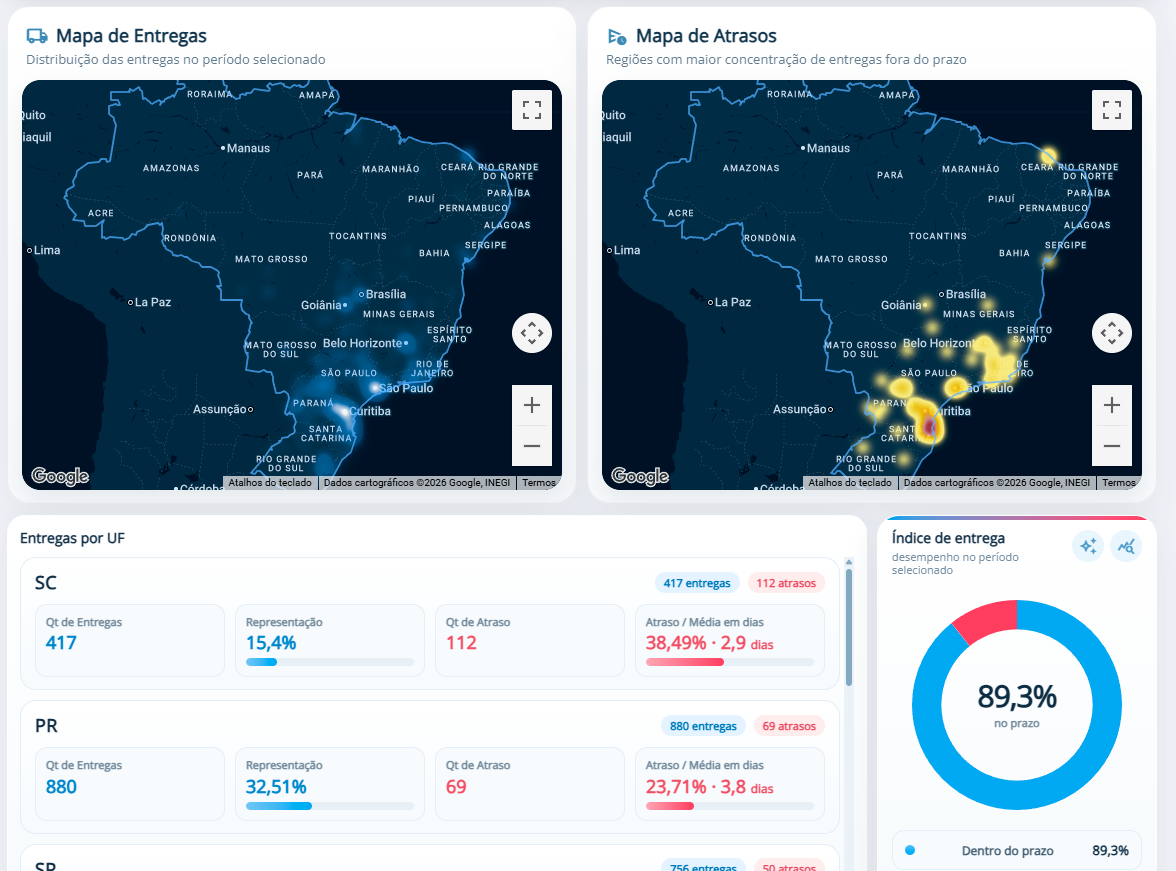The image size is (1176, 871).
Task: Click Belo Horizonte label on Entregas map
Action: click(363, 343)
